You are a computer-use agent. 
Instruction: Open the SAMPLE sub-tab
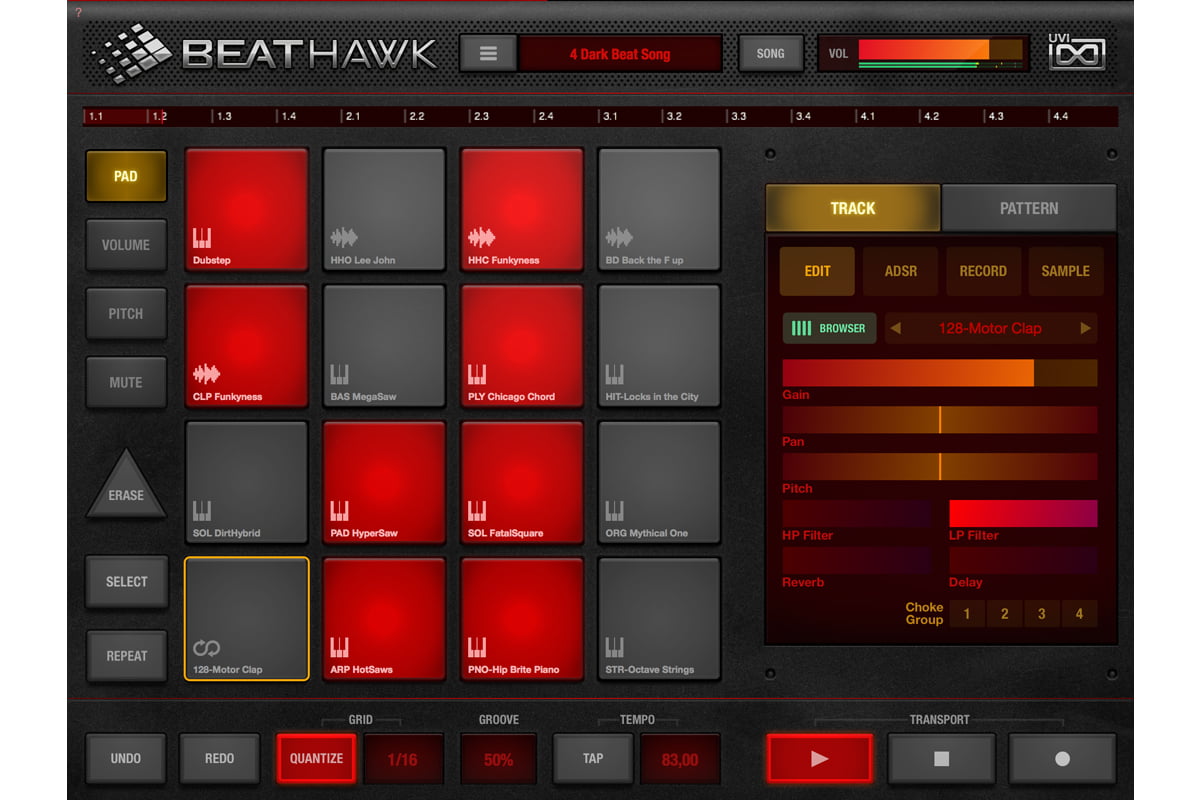(1066, 271)
